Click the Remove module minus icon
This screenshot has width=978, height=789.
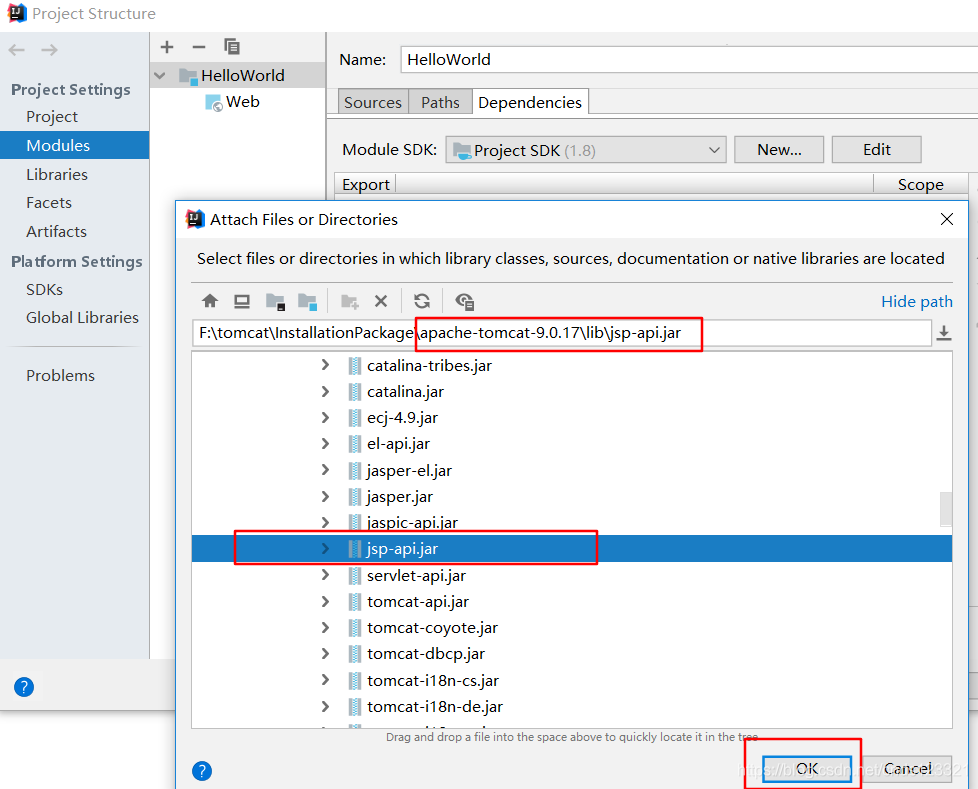coord(199,47)
